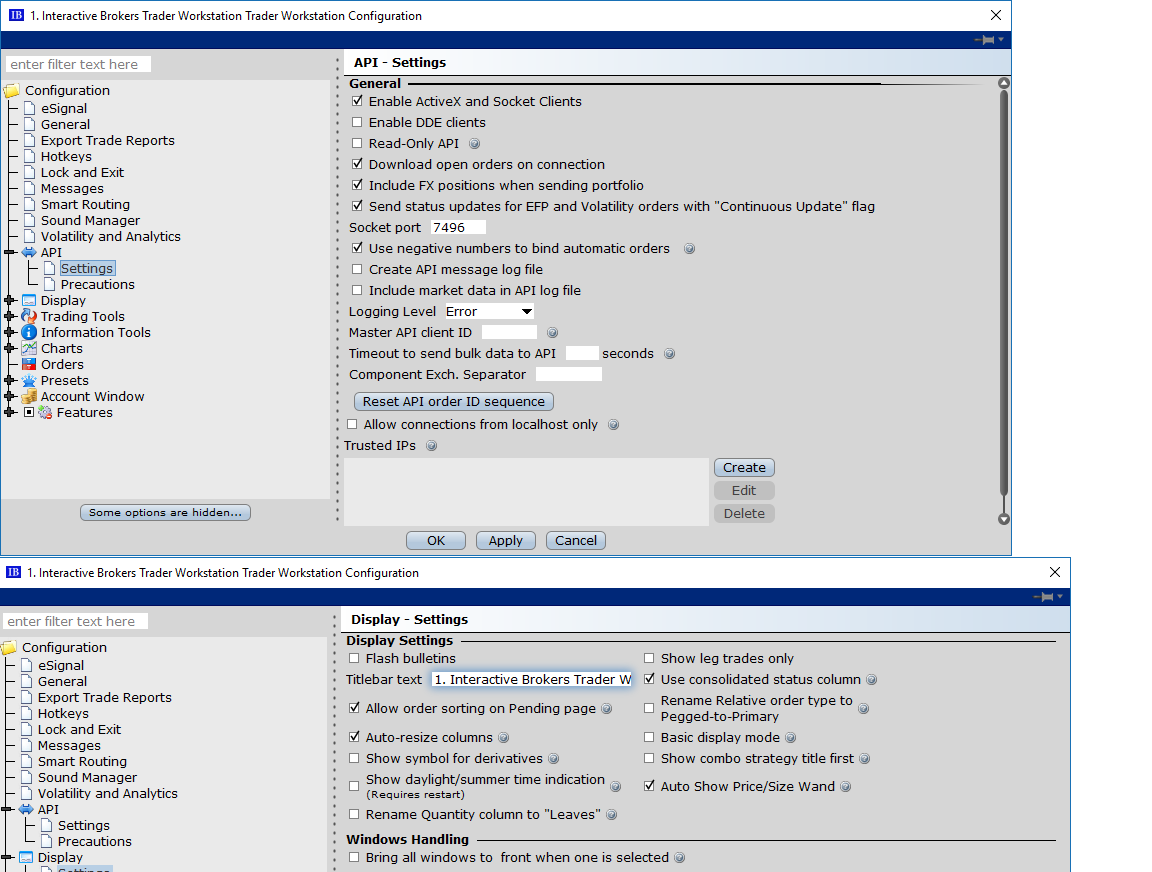Collapse the API node in top tree
The height and width of the screenshot is (872, 1152).
pyautogui.click(x=10, y=252)
